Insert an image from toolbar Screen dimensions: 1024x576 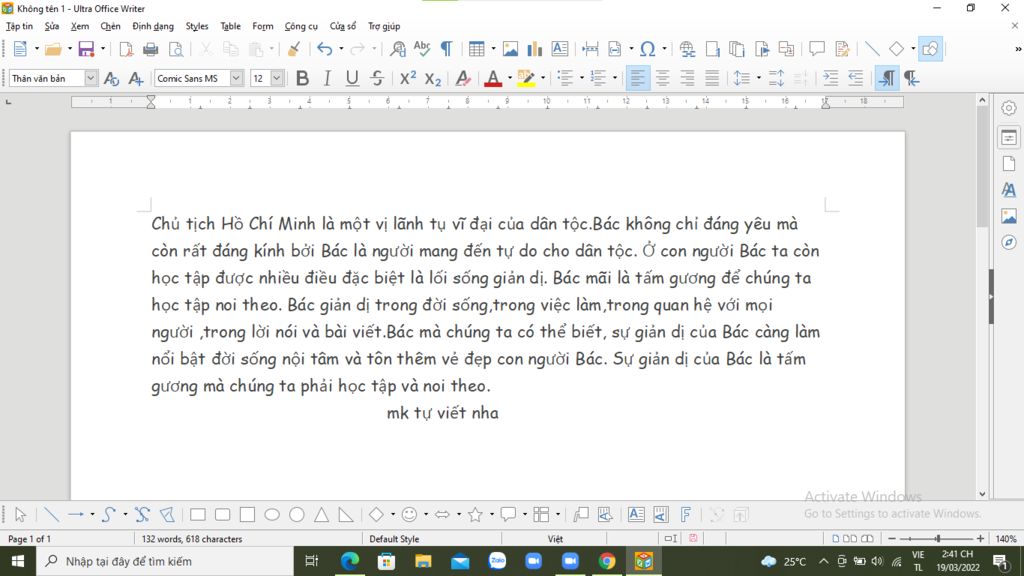[510, 49]
